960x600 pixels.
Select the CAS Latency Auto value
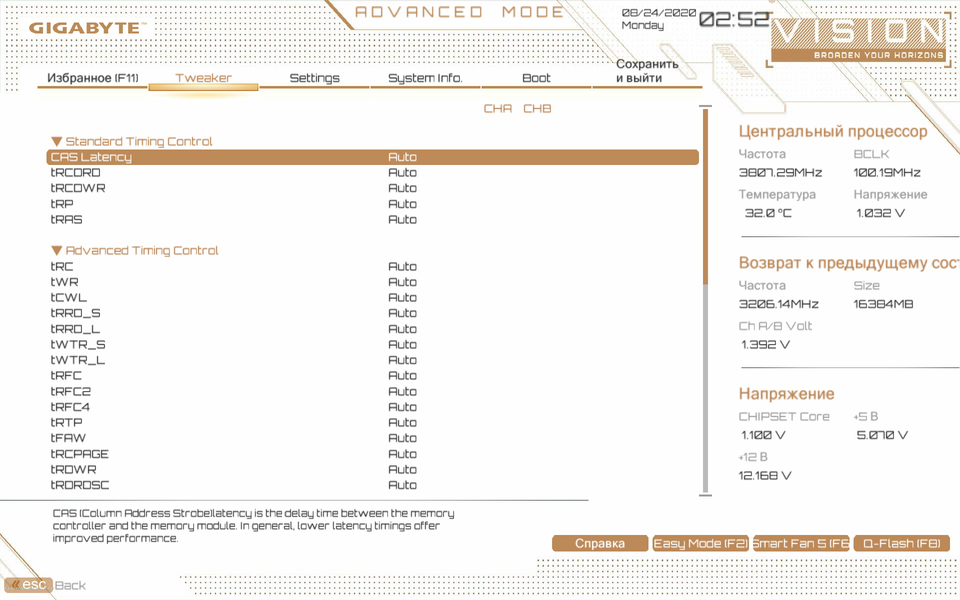click(x=402, y=157)
